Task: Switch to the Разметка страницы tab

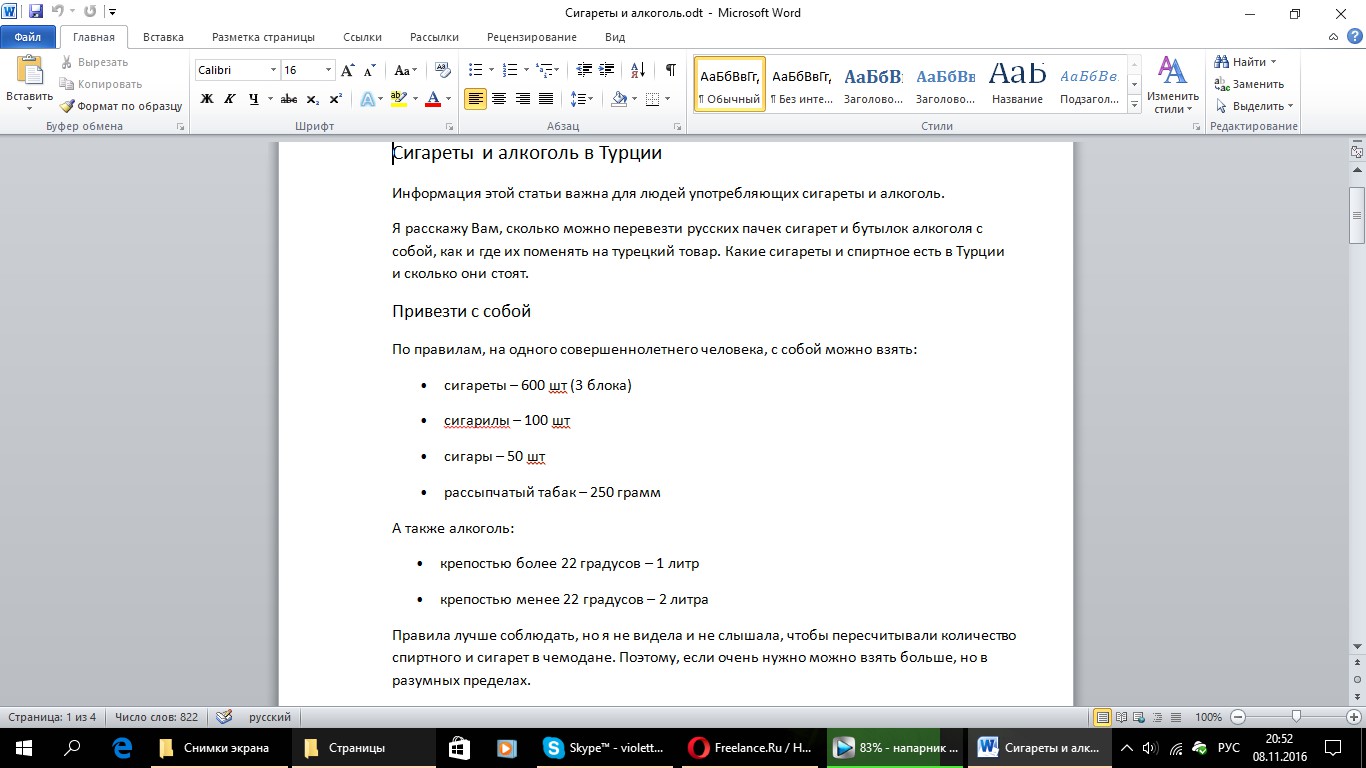Action: (x=263, y=37)
